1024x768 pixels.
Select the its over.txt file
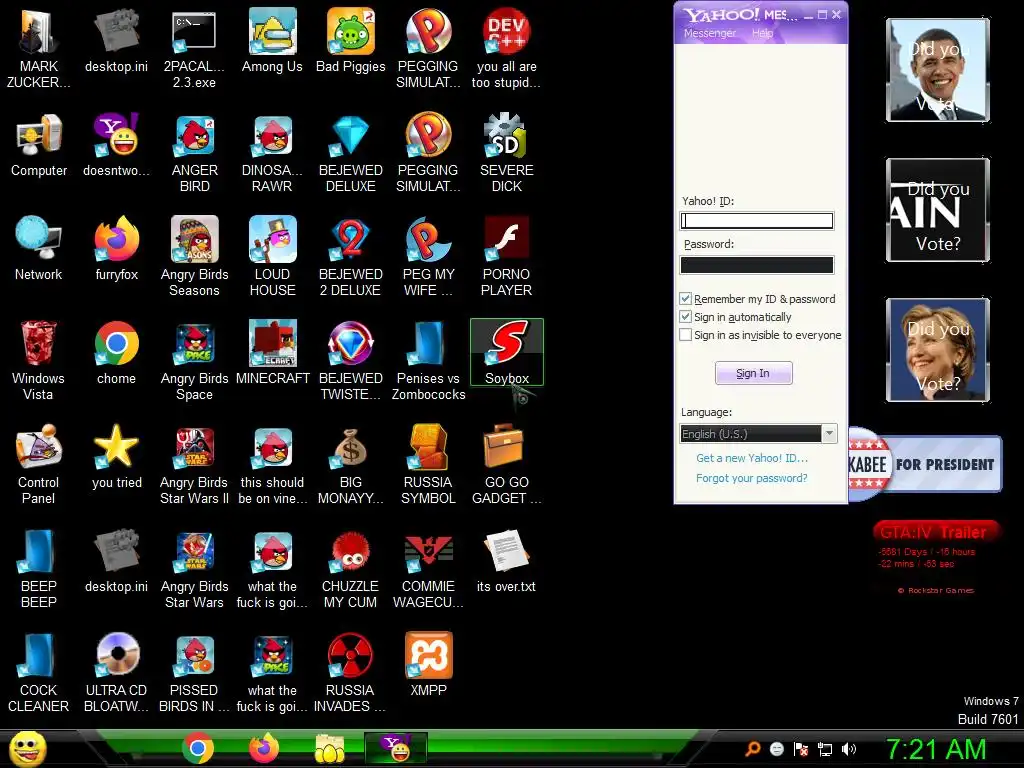[506, 561]
